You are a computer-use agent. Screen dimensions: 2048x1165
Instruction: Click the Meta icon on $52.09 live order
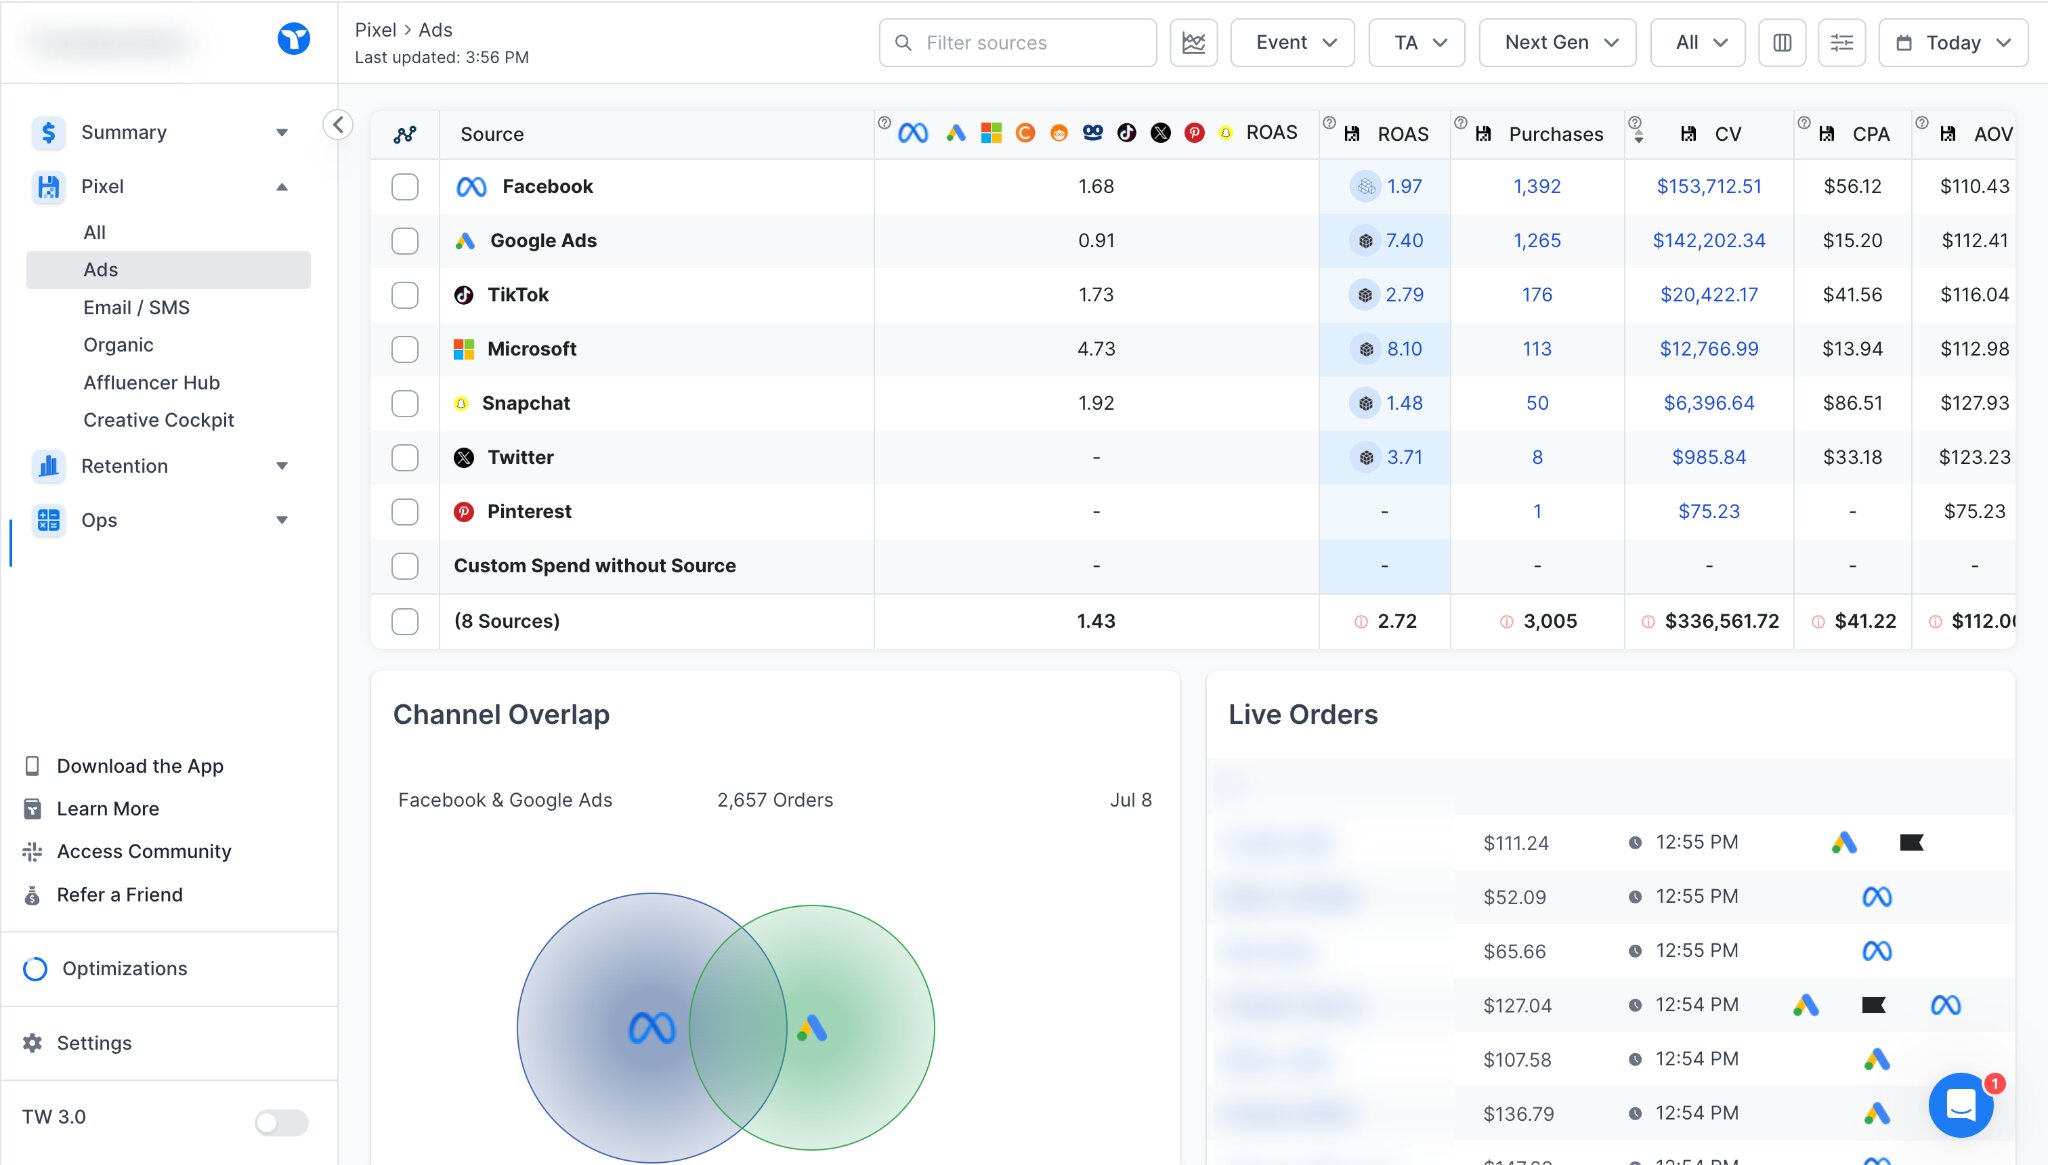pyautogui.click(x=1877, y=897)
